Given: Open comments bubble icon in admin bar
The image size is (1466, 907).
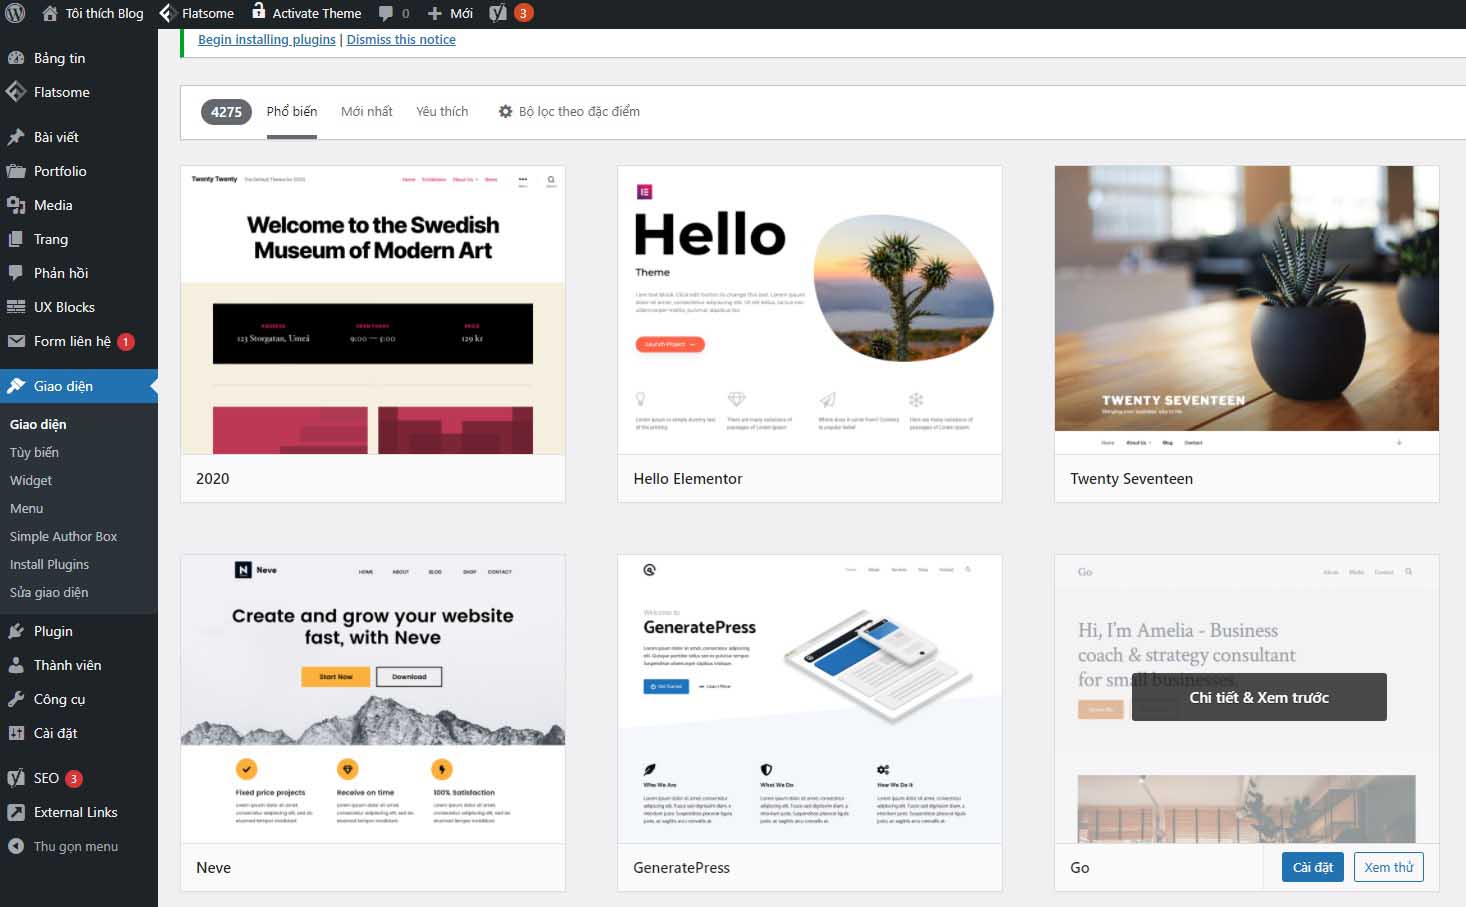Looking at the screenshot, I should (x=386, y=14).
